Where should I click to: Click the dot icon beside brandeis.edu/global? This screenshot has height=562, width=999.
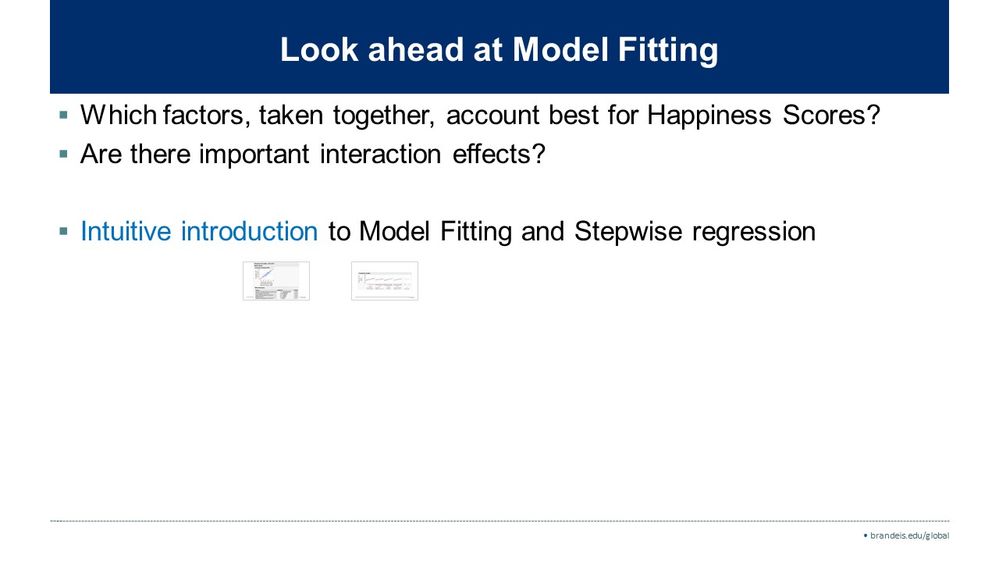pos(865,535)
